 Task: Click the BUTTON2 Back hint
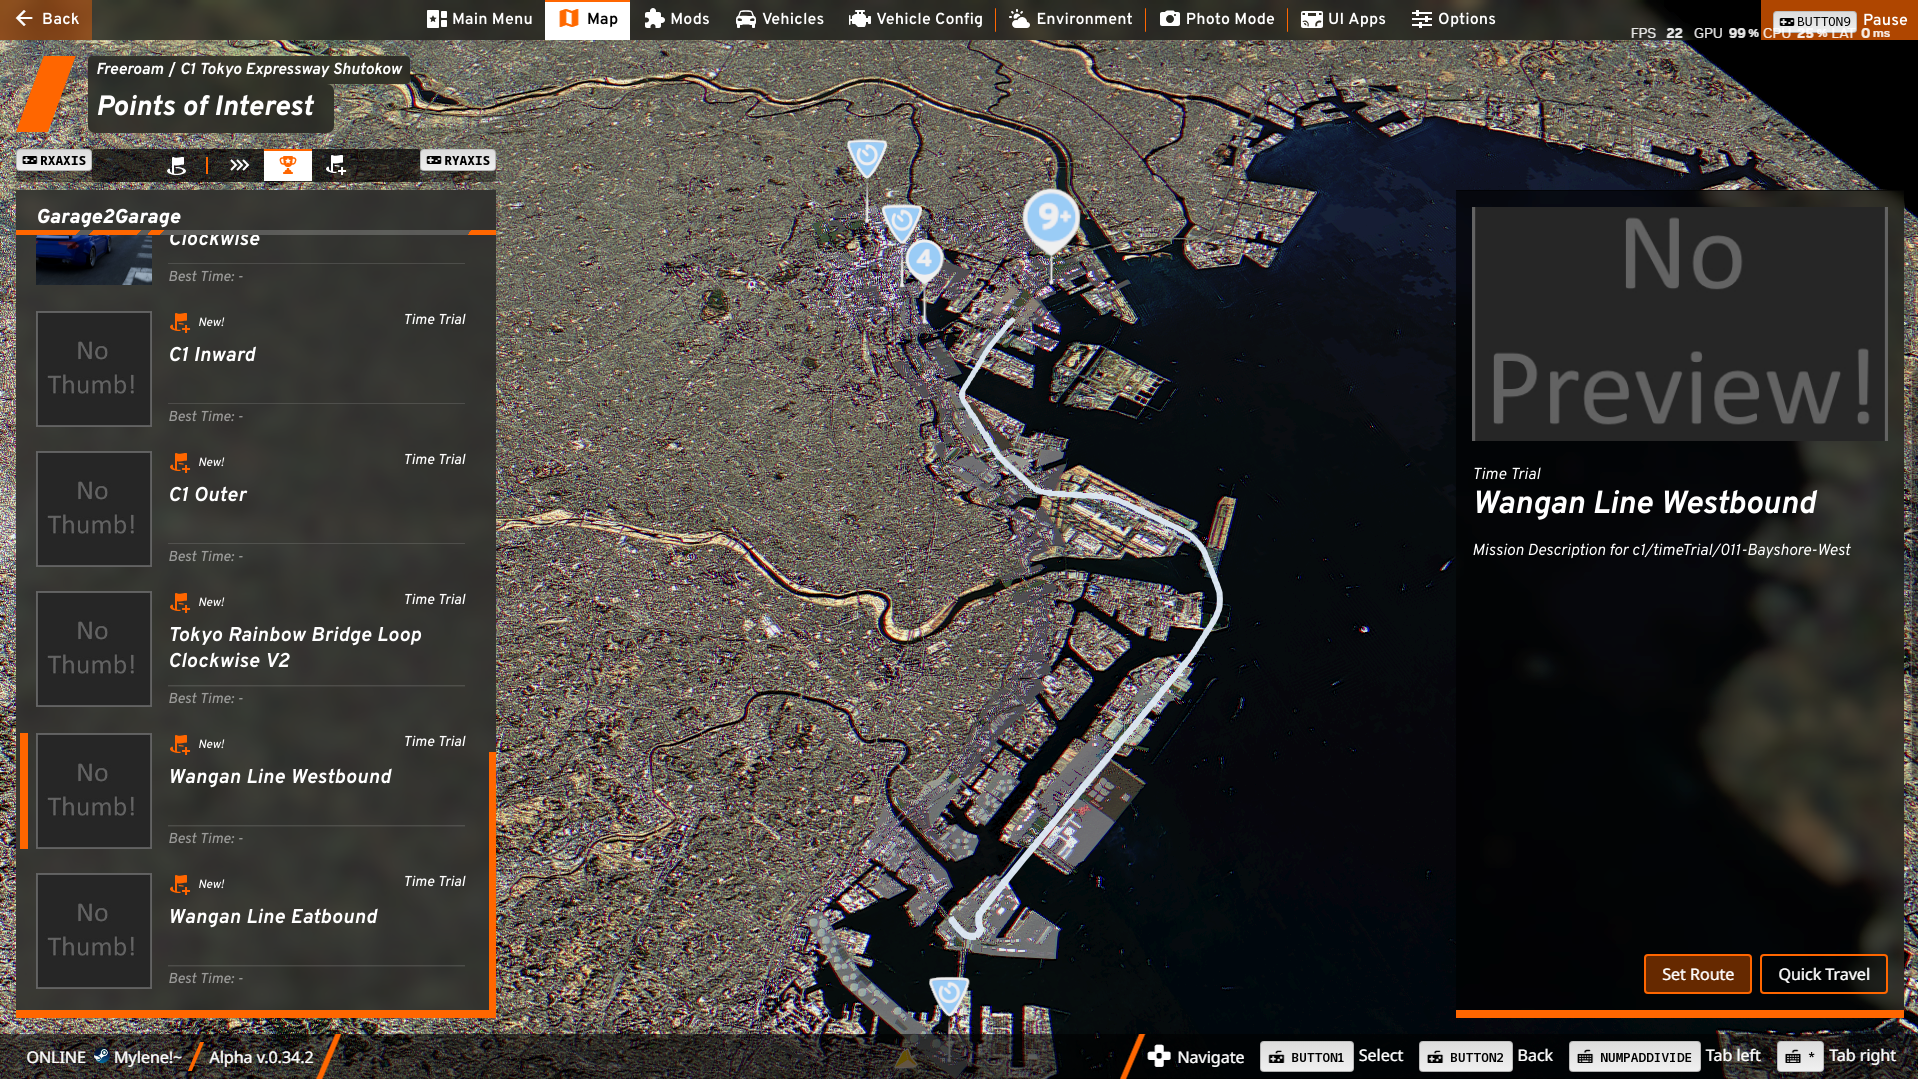click(1487, 1056)
